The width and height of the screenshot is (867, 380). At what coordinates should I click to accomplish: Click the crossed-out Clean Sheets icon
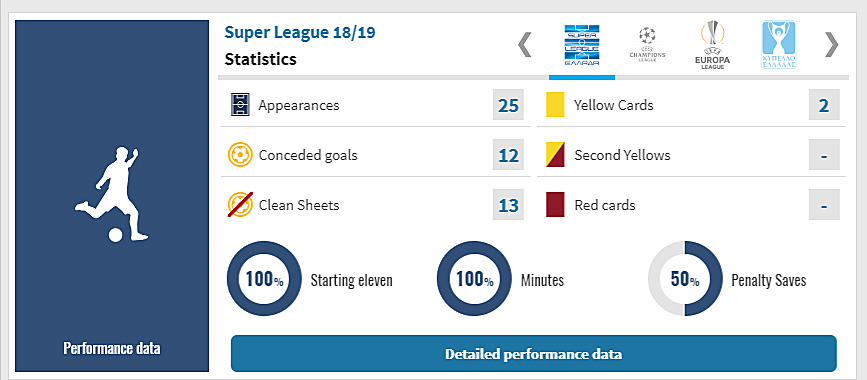click(x=241, y=205)
